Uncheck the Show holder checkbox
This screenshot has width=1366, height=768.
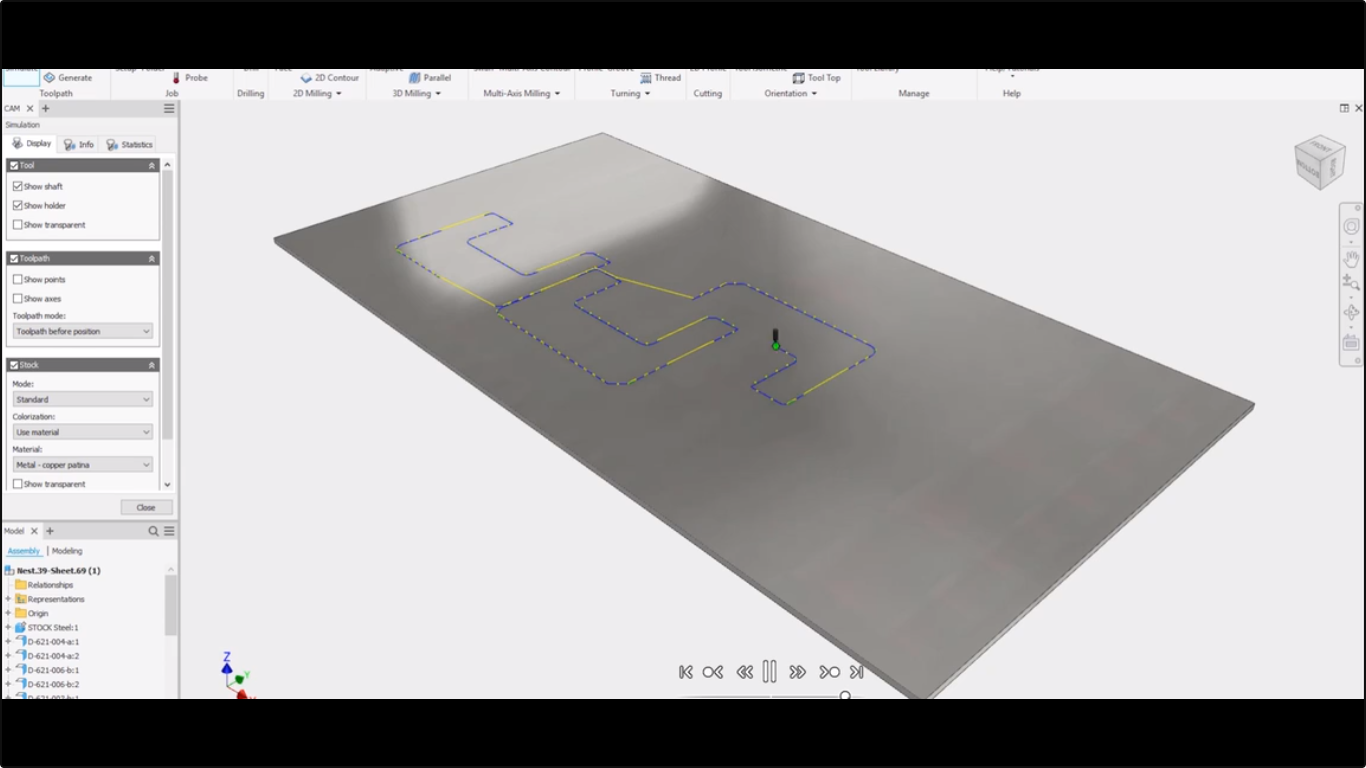pyautogui.click(x=17, y=205)
